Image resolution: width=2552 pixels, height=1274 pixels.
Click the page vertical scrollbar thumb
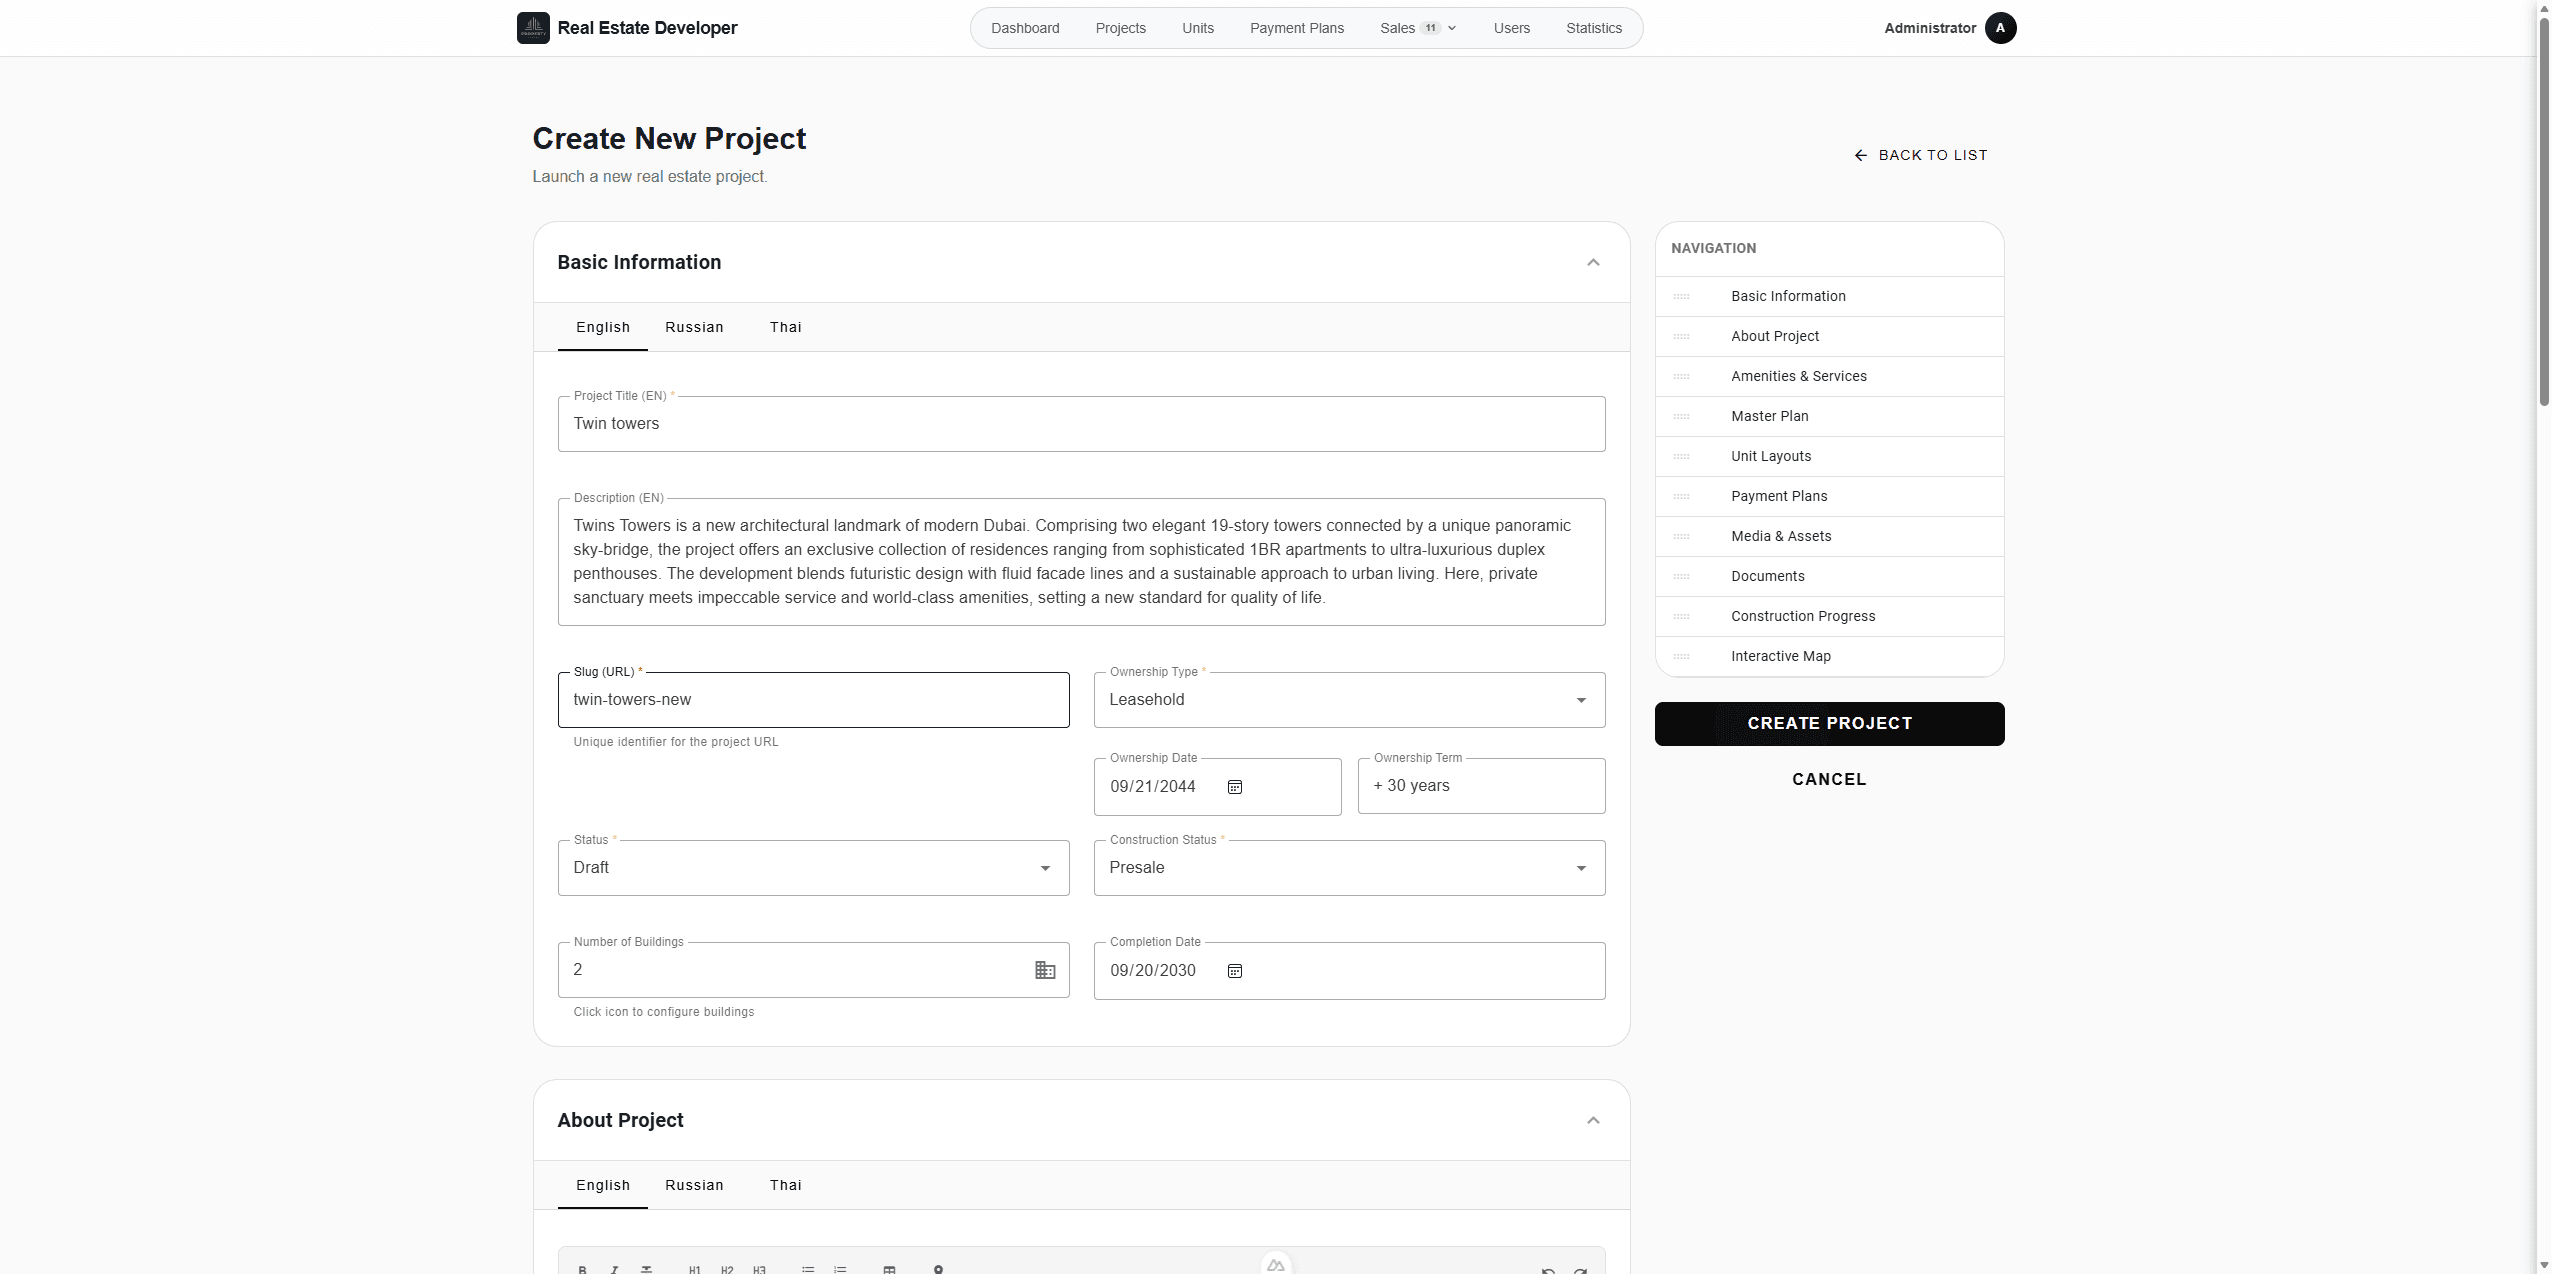coord(2544,210)
